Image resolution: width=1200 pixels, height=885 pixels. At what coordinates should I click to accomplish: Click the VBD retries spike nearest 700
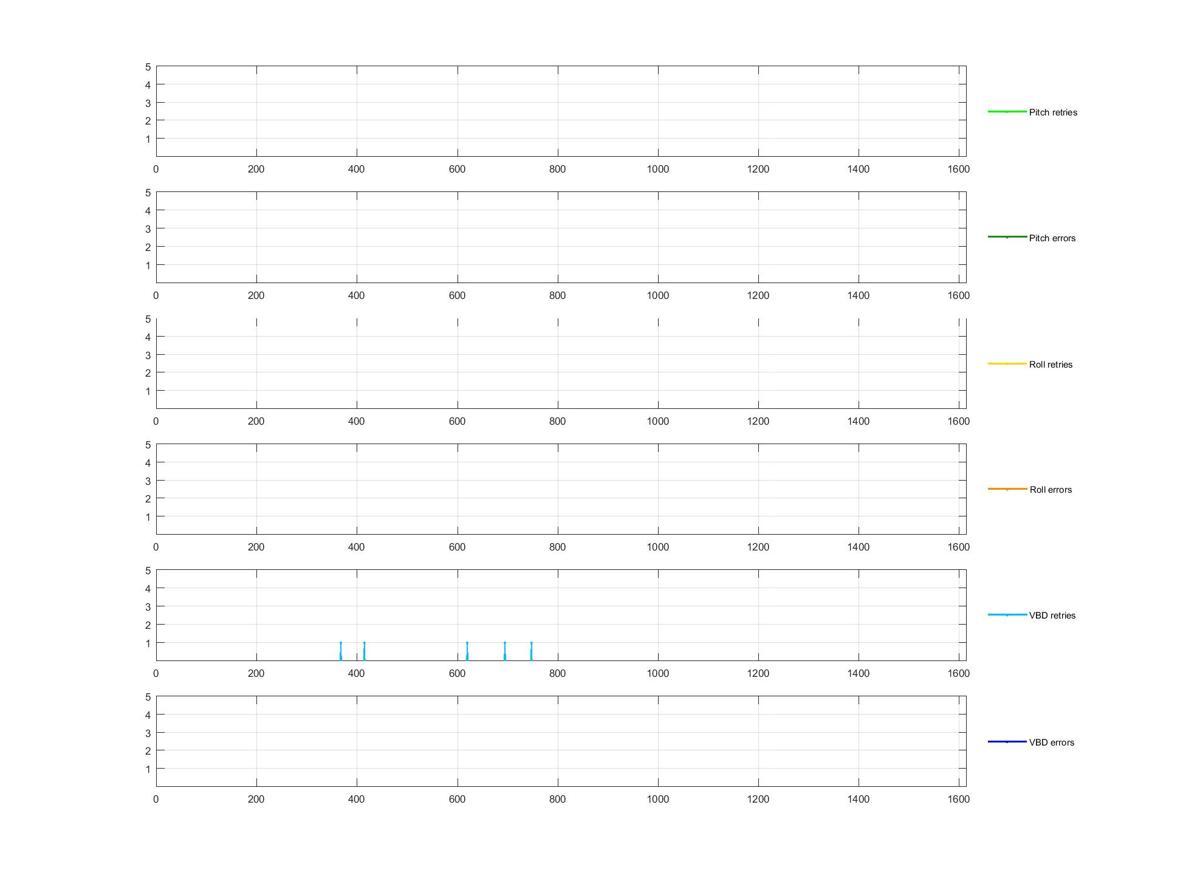pos(505,651)
